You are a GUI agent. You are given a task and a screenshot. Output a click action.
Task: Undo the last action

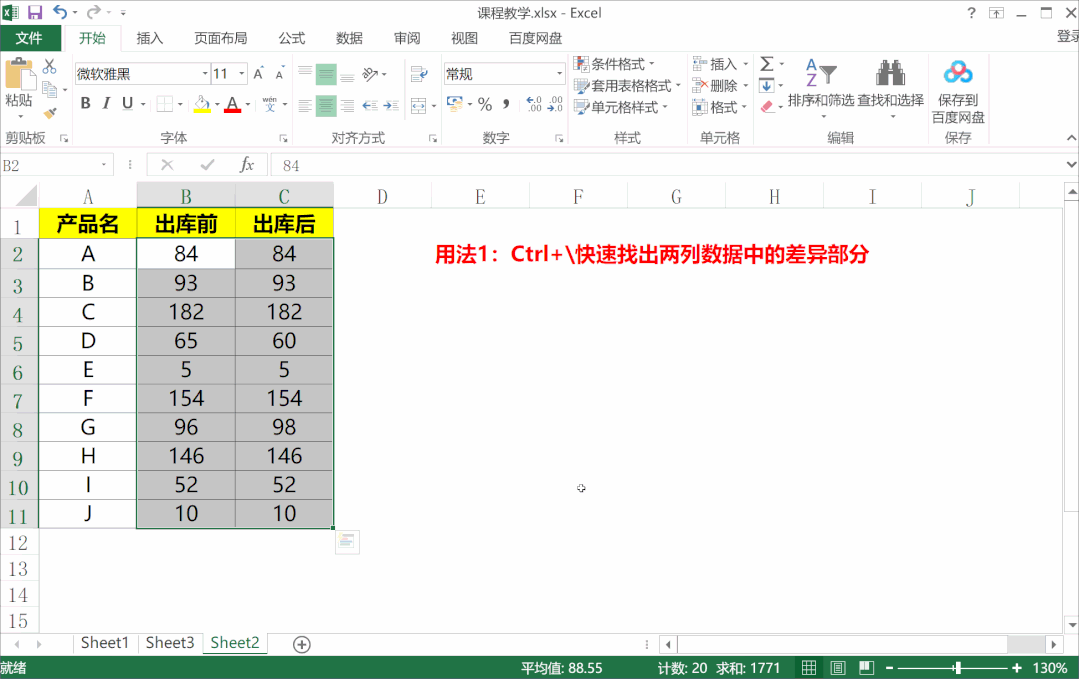(60, 12)
